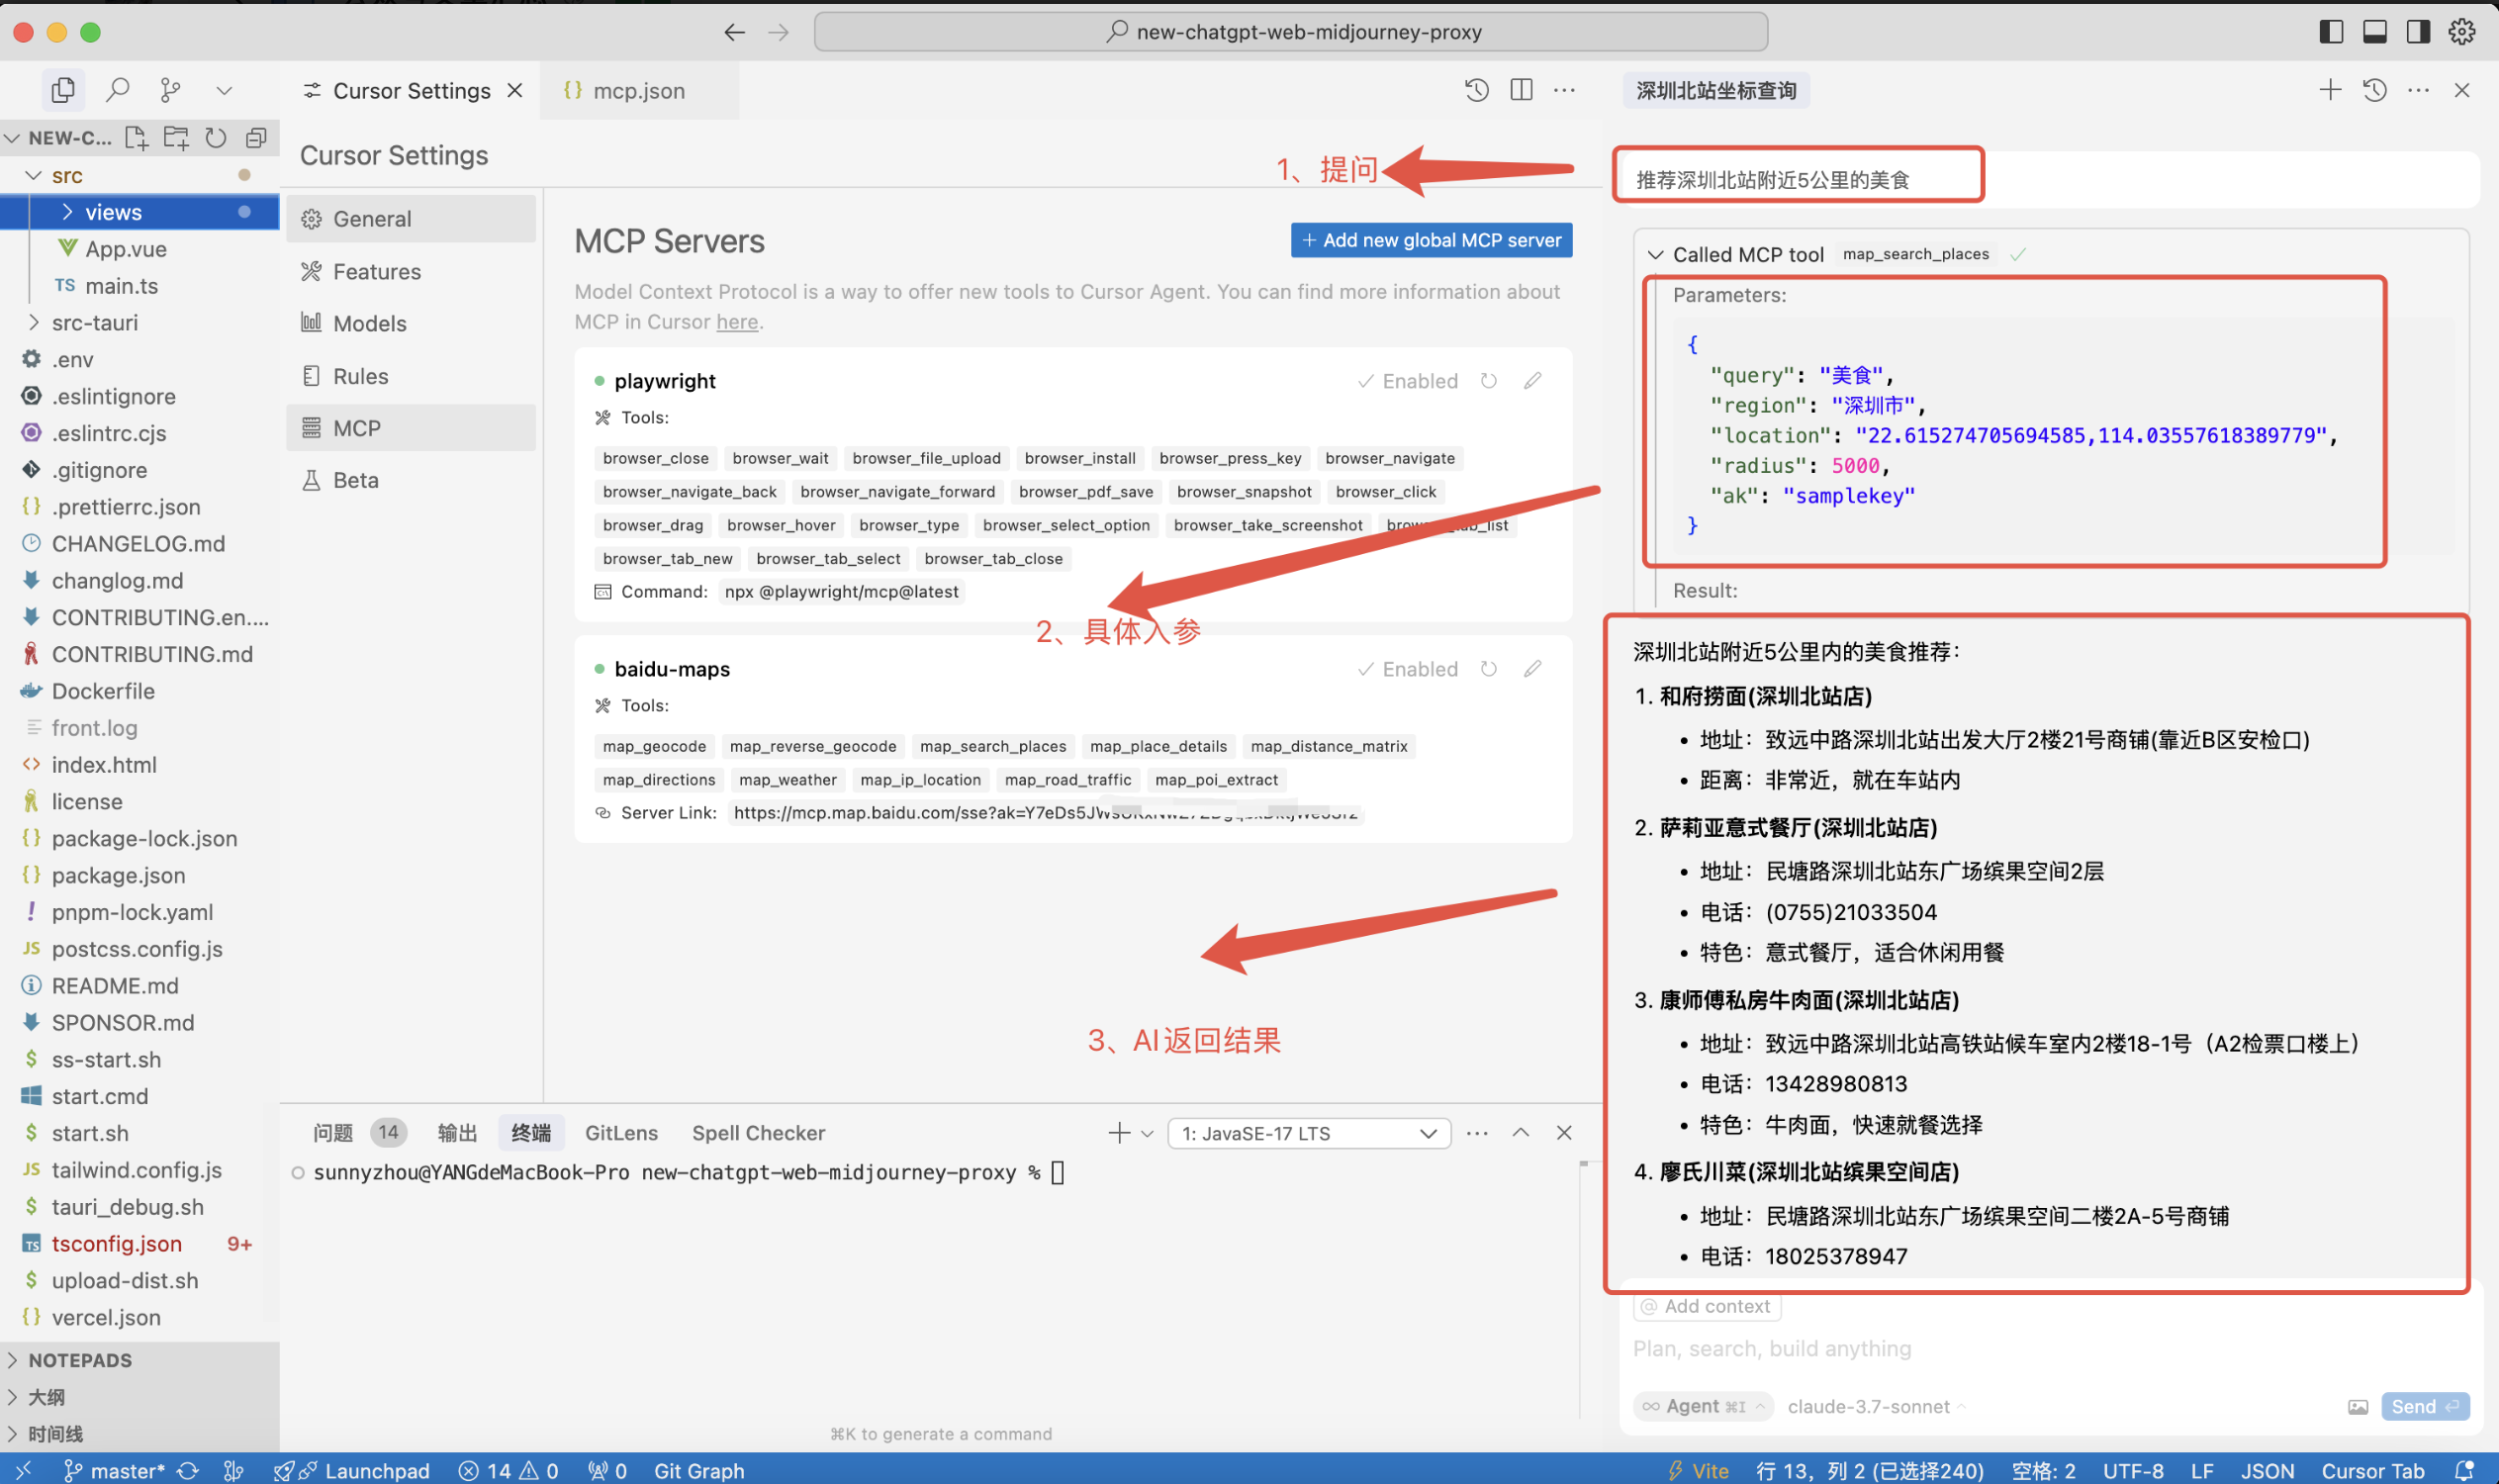The width and height of the screenshot is (2499, 1484).
Task: Toggle the primary sidebar layout button
Action: (x=2330, y=32)
